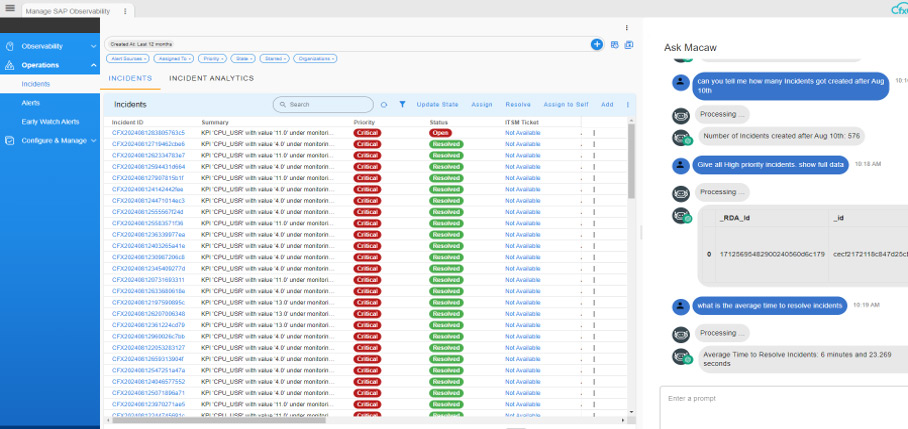Viewport: 908px width, 429px height.
Task: Switch to the INCIDENTS tab
Action: pos(130,78)
